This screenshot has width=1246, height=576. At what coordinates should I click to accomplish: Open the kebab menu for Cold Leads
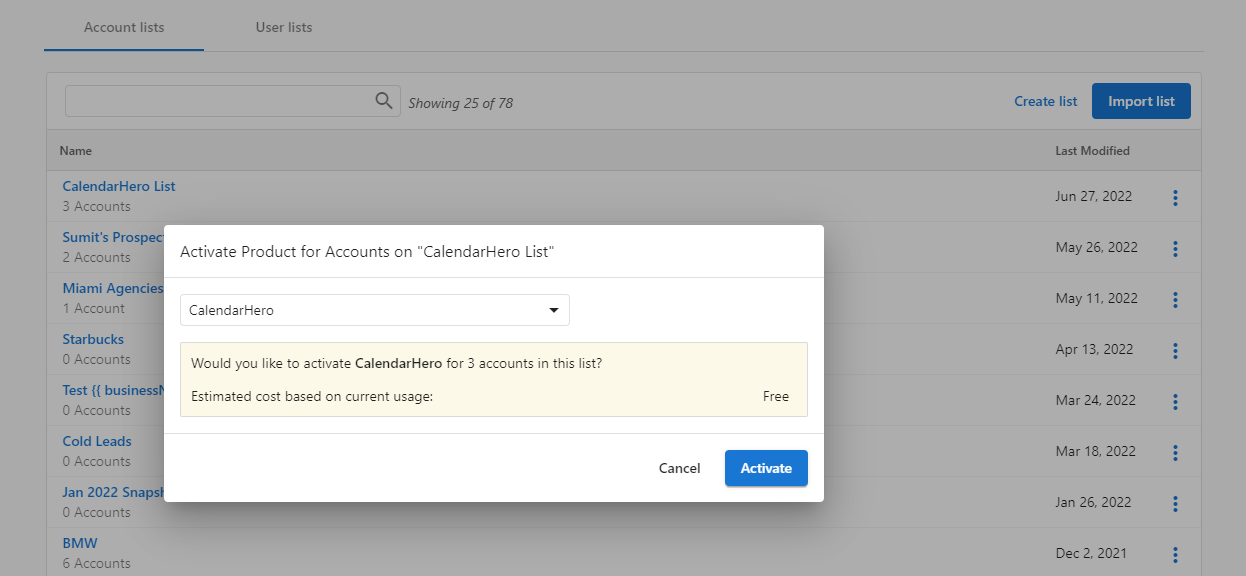[x=1175, y=453]
